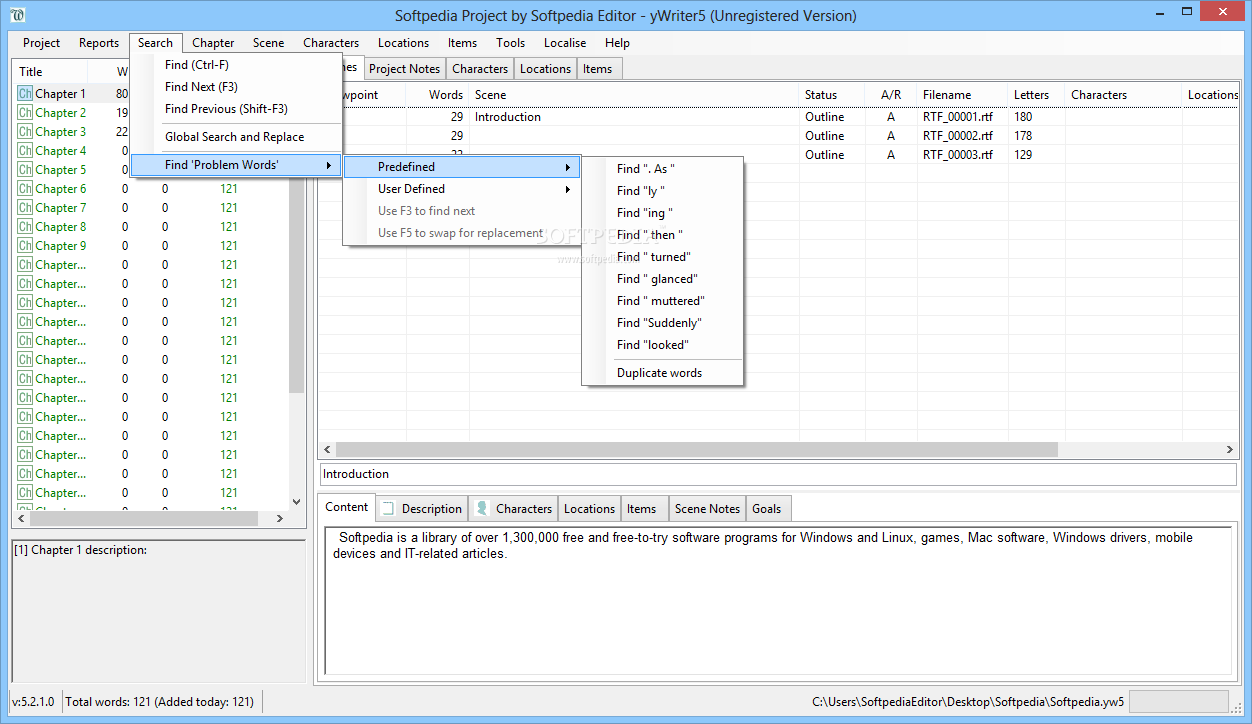Open the Help menu
The height and width of the screenshot is (724, 1252).
pyautogui.click(x=617, y=43)
